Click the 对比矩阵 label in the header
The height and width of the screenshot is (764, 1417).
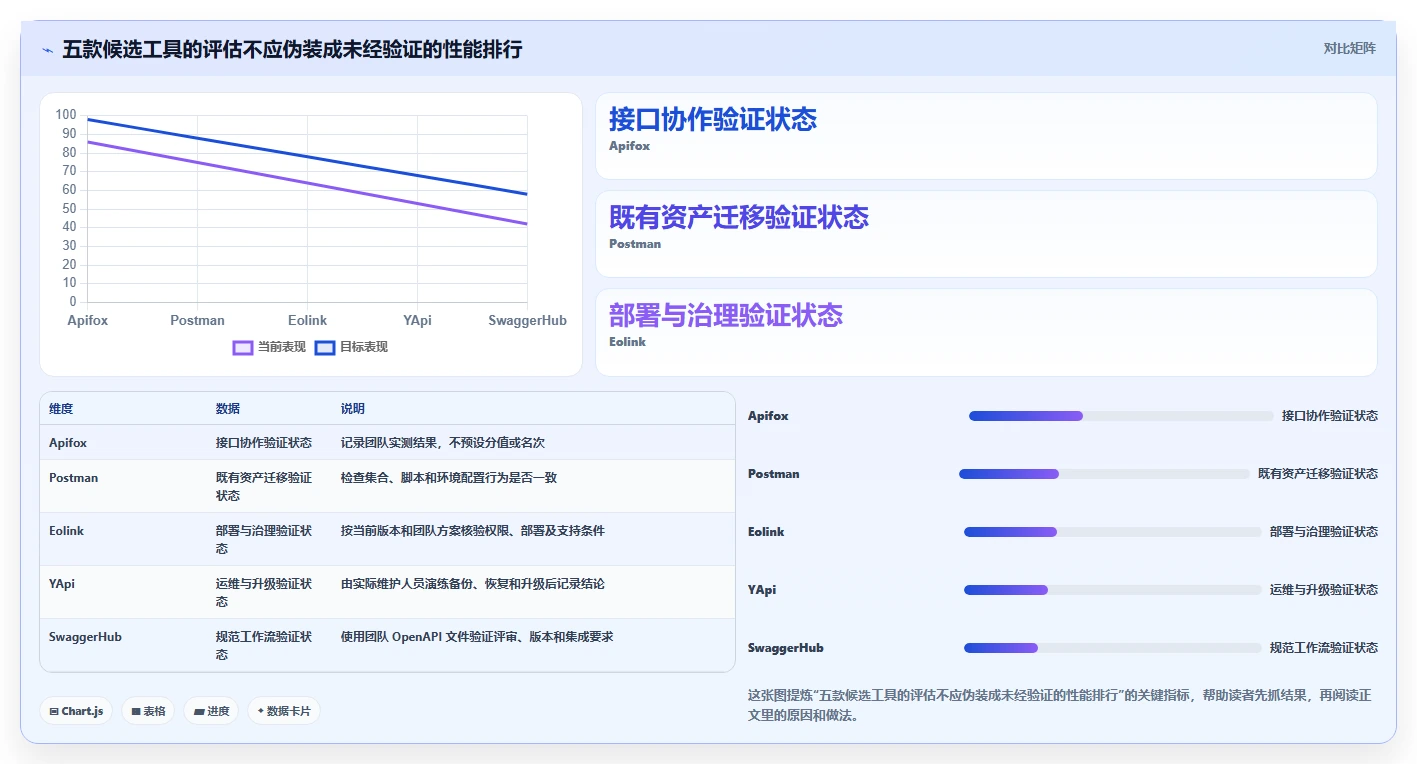click(1349, 48)
